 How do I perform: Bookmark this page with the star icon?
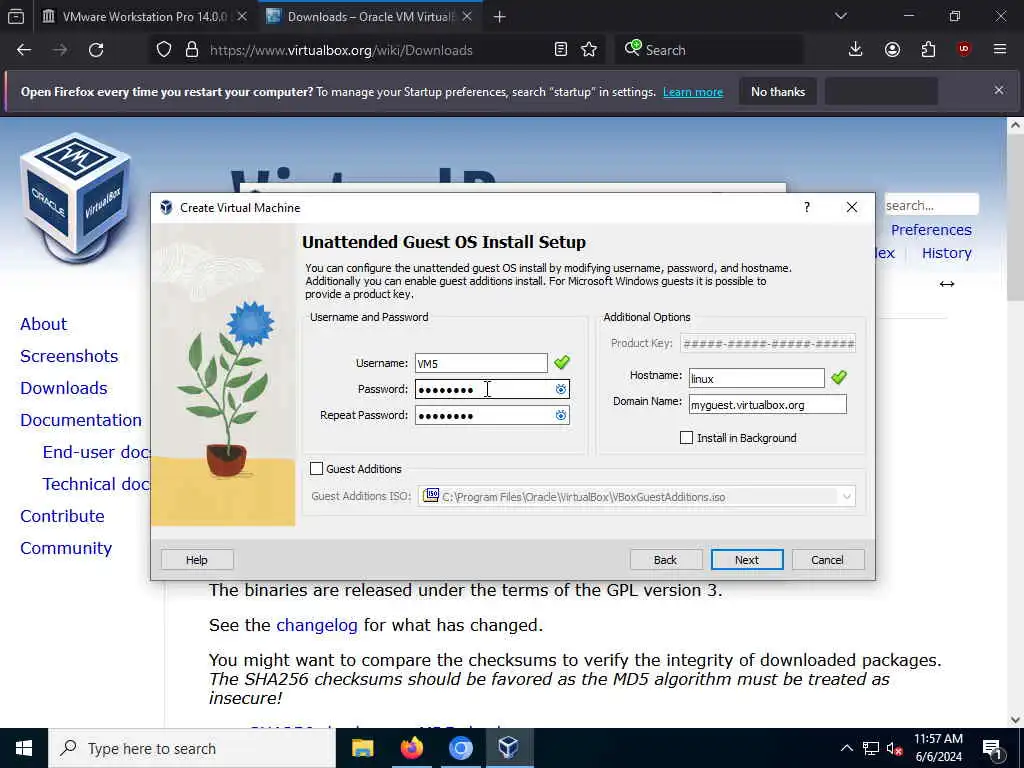tap(589, 50)
